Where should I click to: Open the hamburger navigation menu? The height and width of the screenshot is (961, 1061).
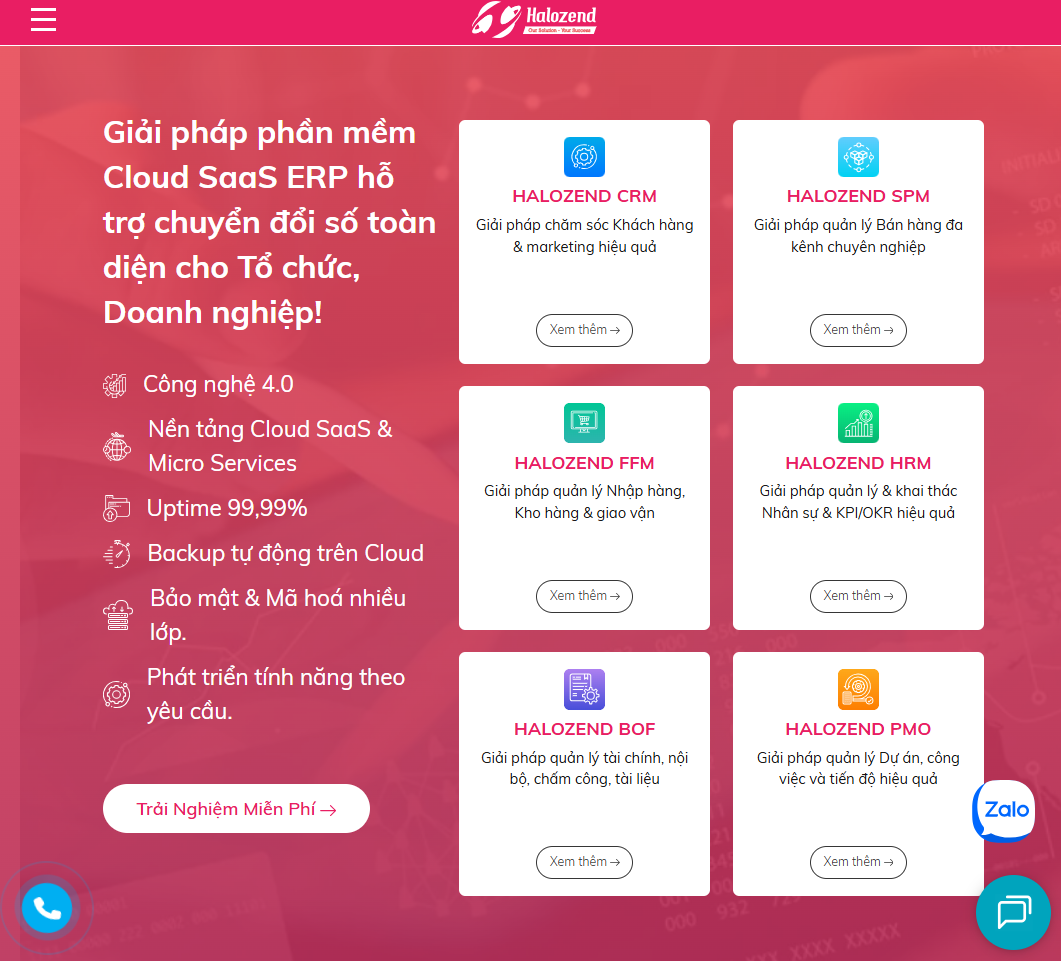pos(43,19)
